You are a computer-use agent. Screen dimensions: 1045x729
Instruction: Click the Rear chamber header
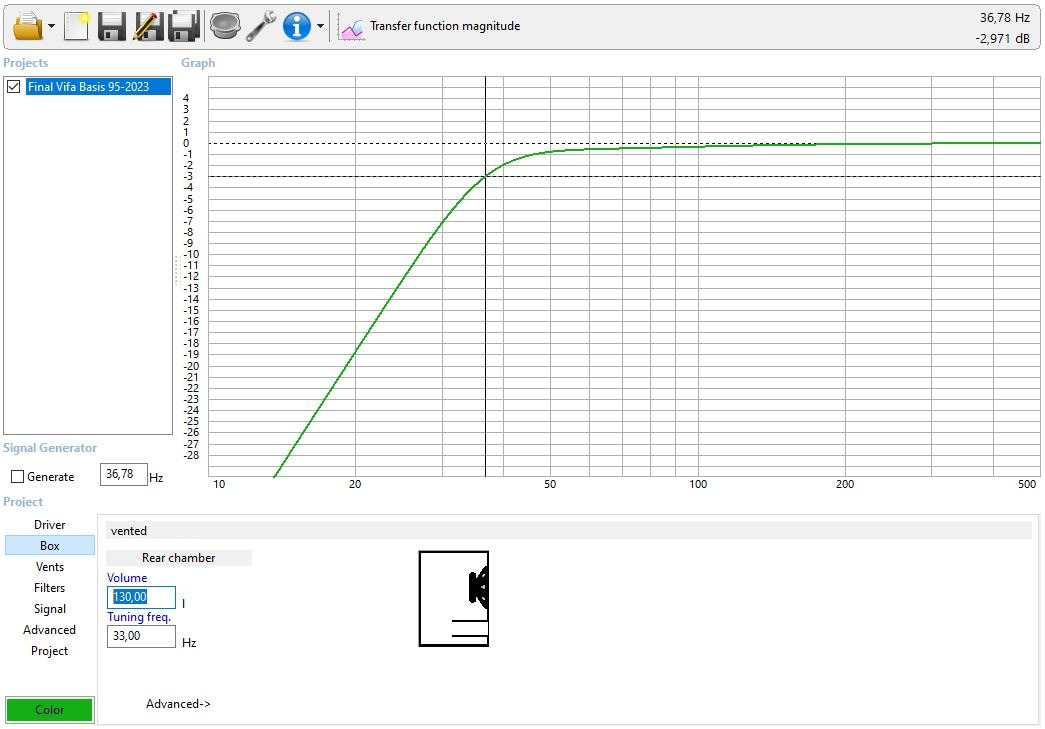pos(179,558)
